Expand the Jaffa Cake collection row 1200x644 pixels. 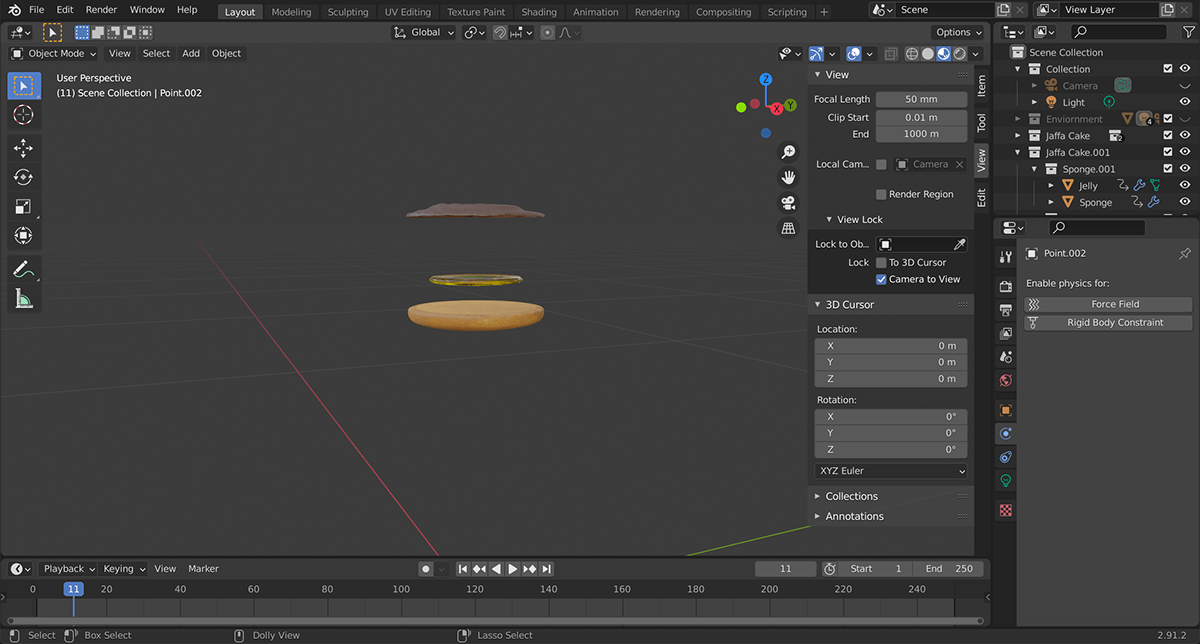click(x=1018, y=135)
